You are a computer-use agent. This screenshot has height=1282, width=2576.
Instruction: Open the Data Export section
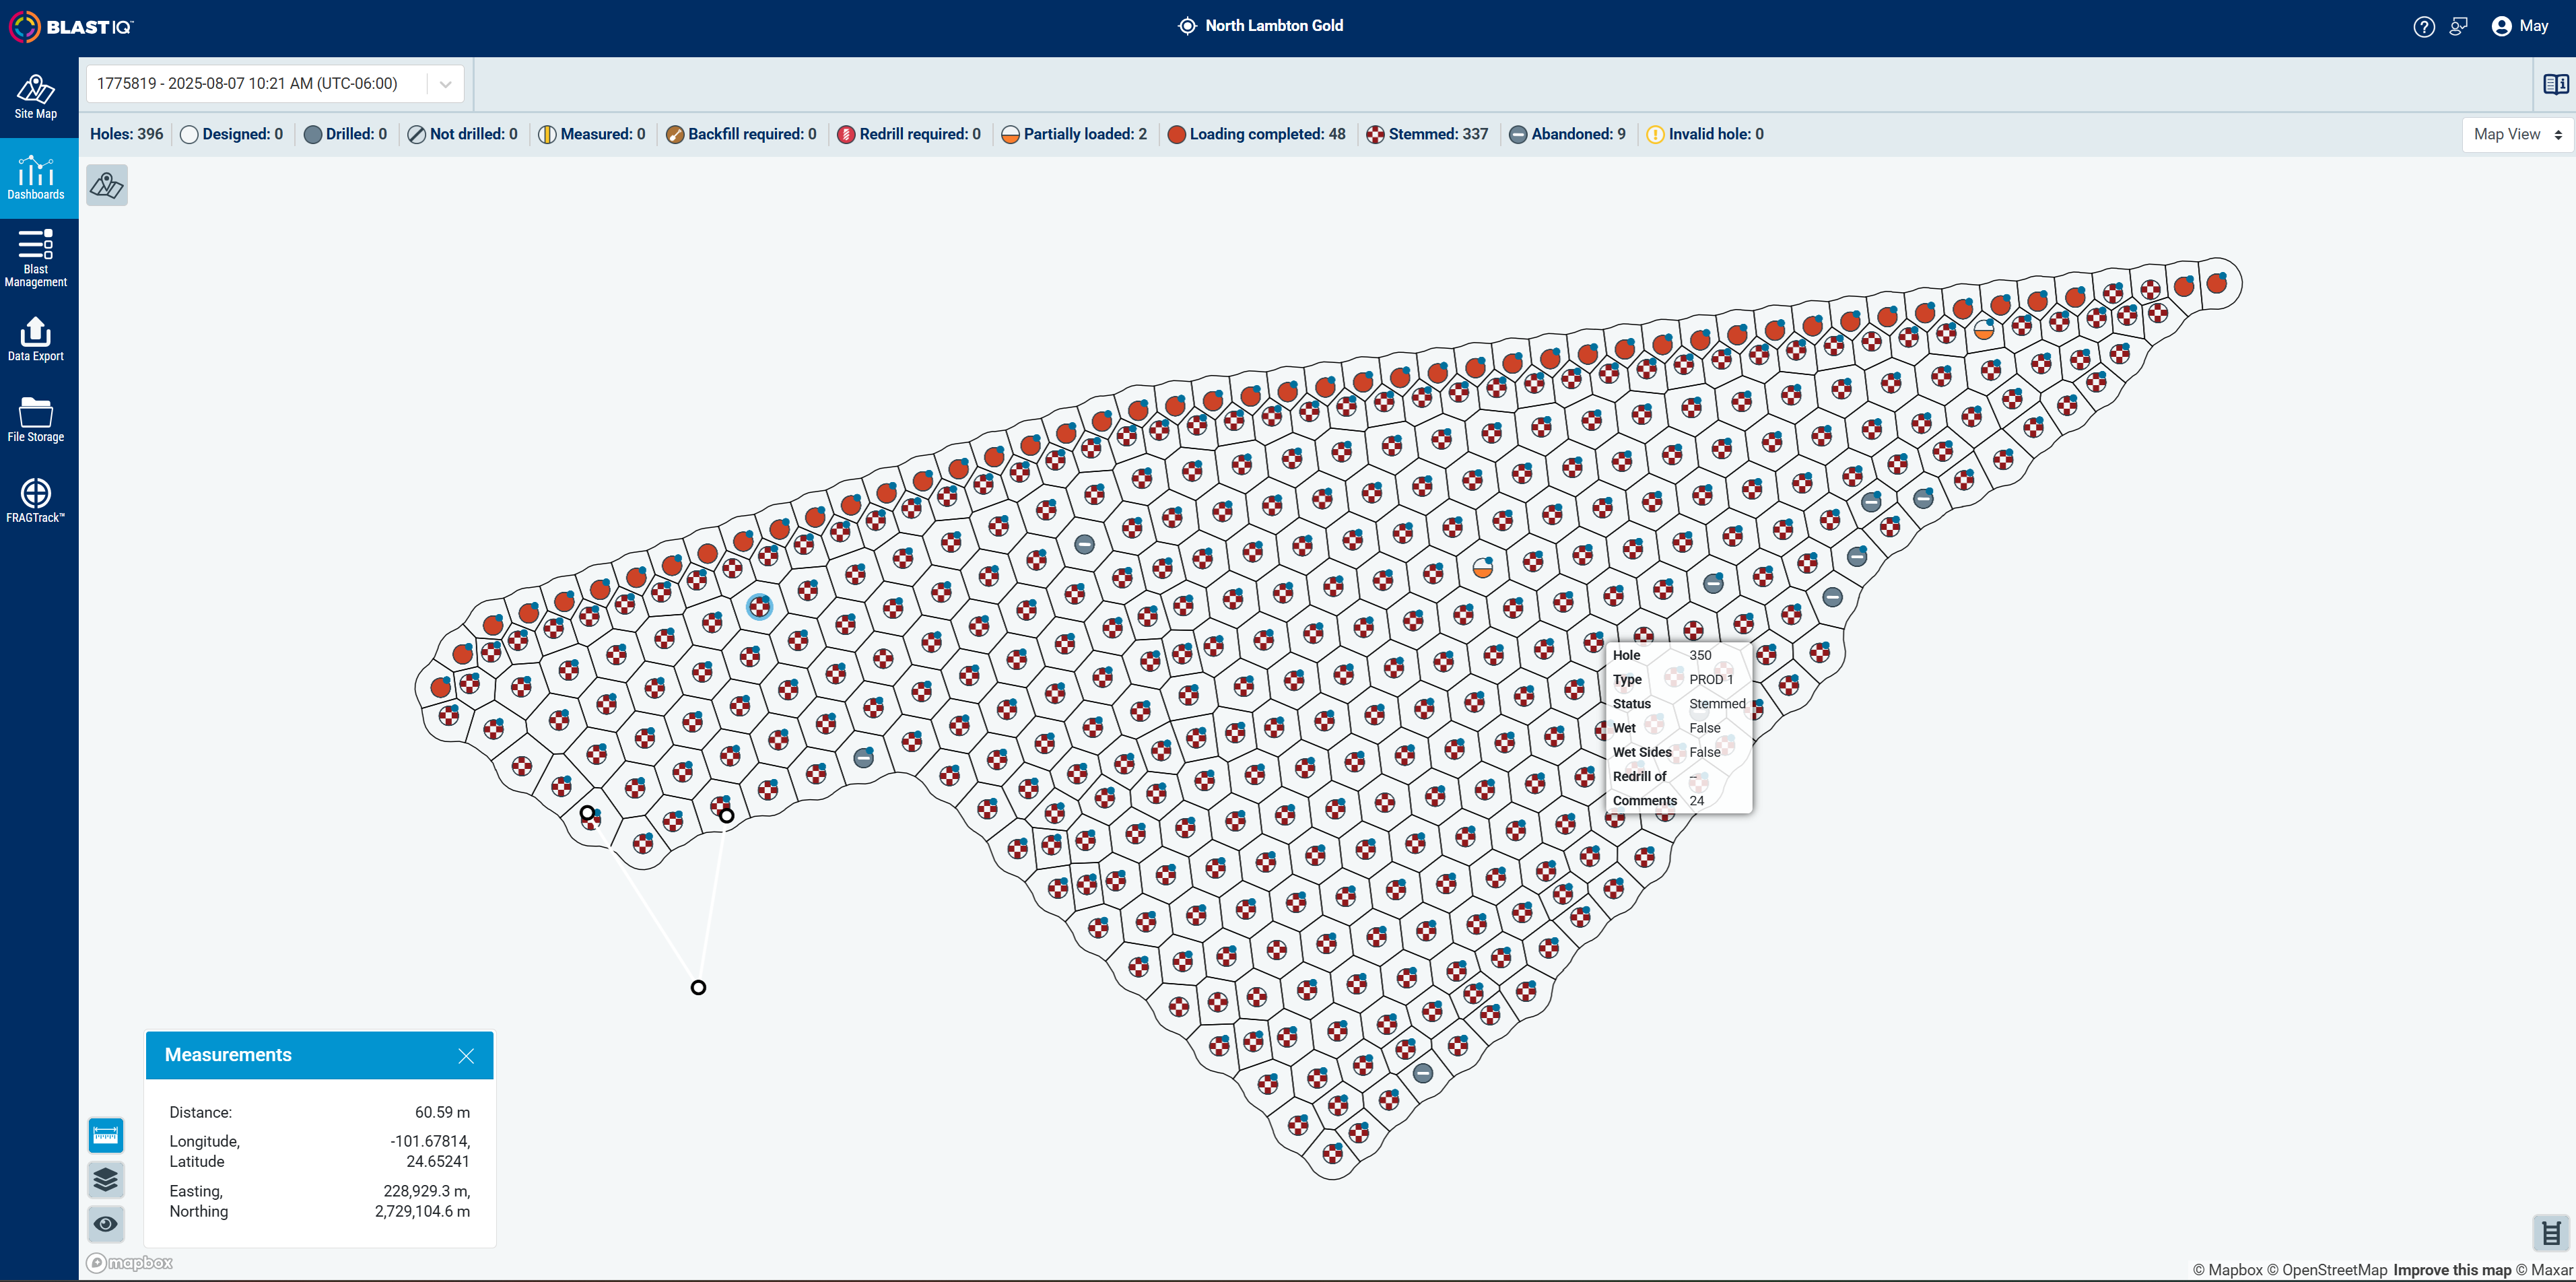(36, 339)
